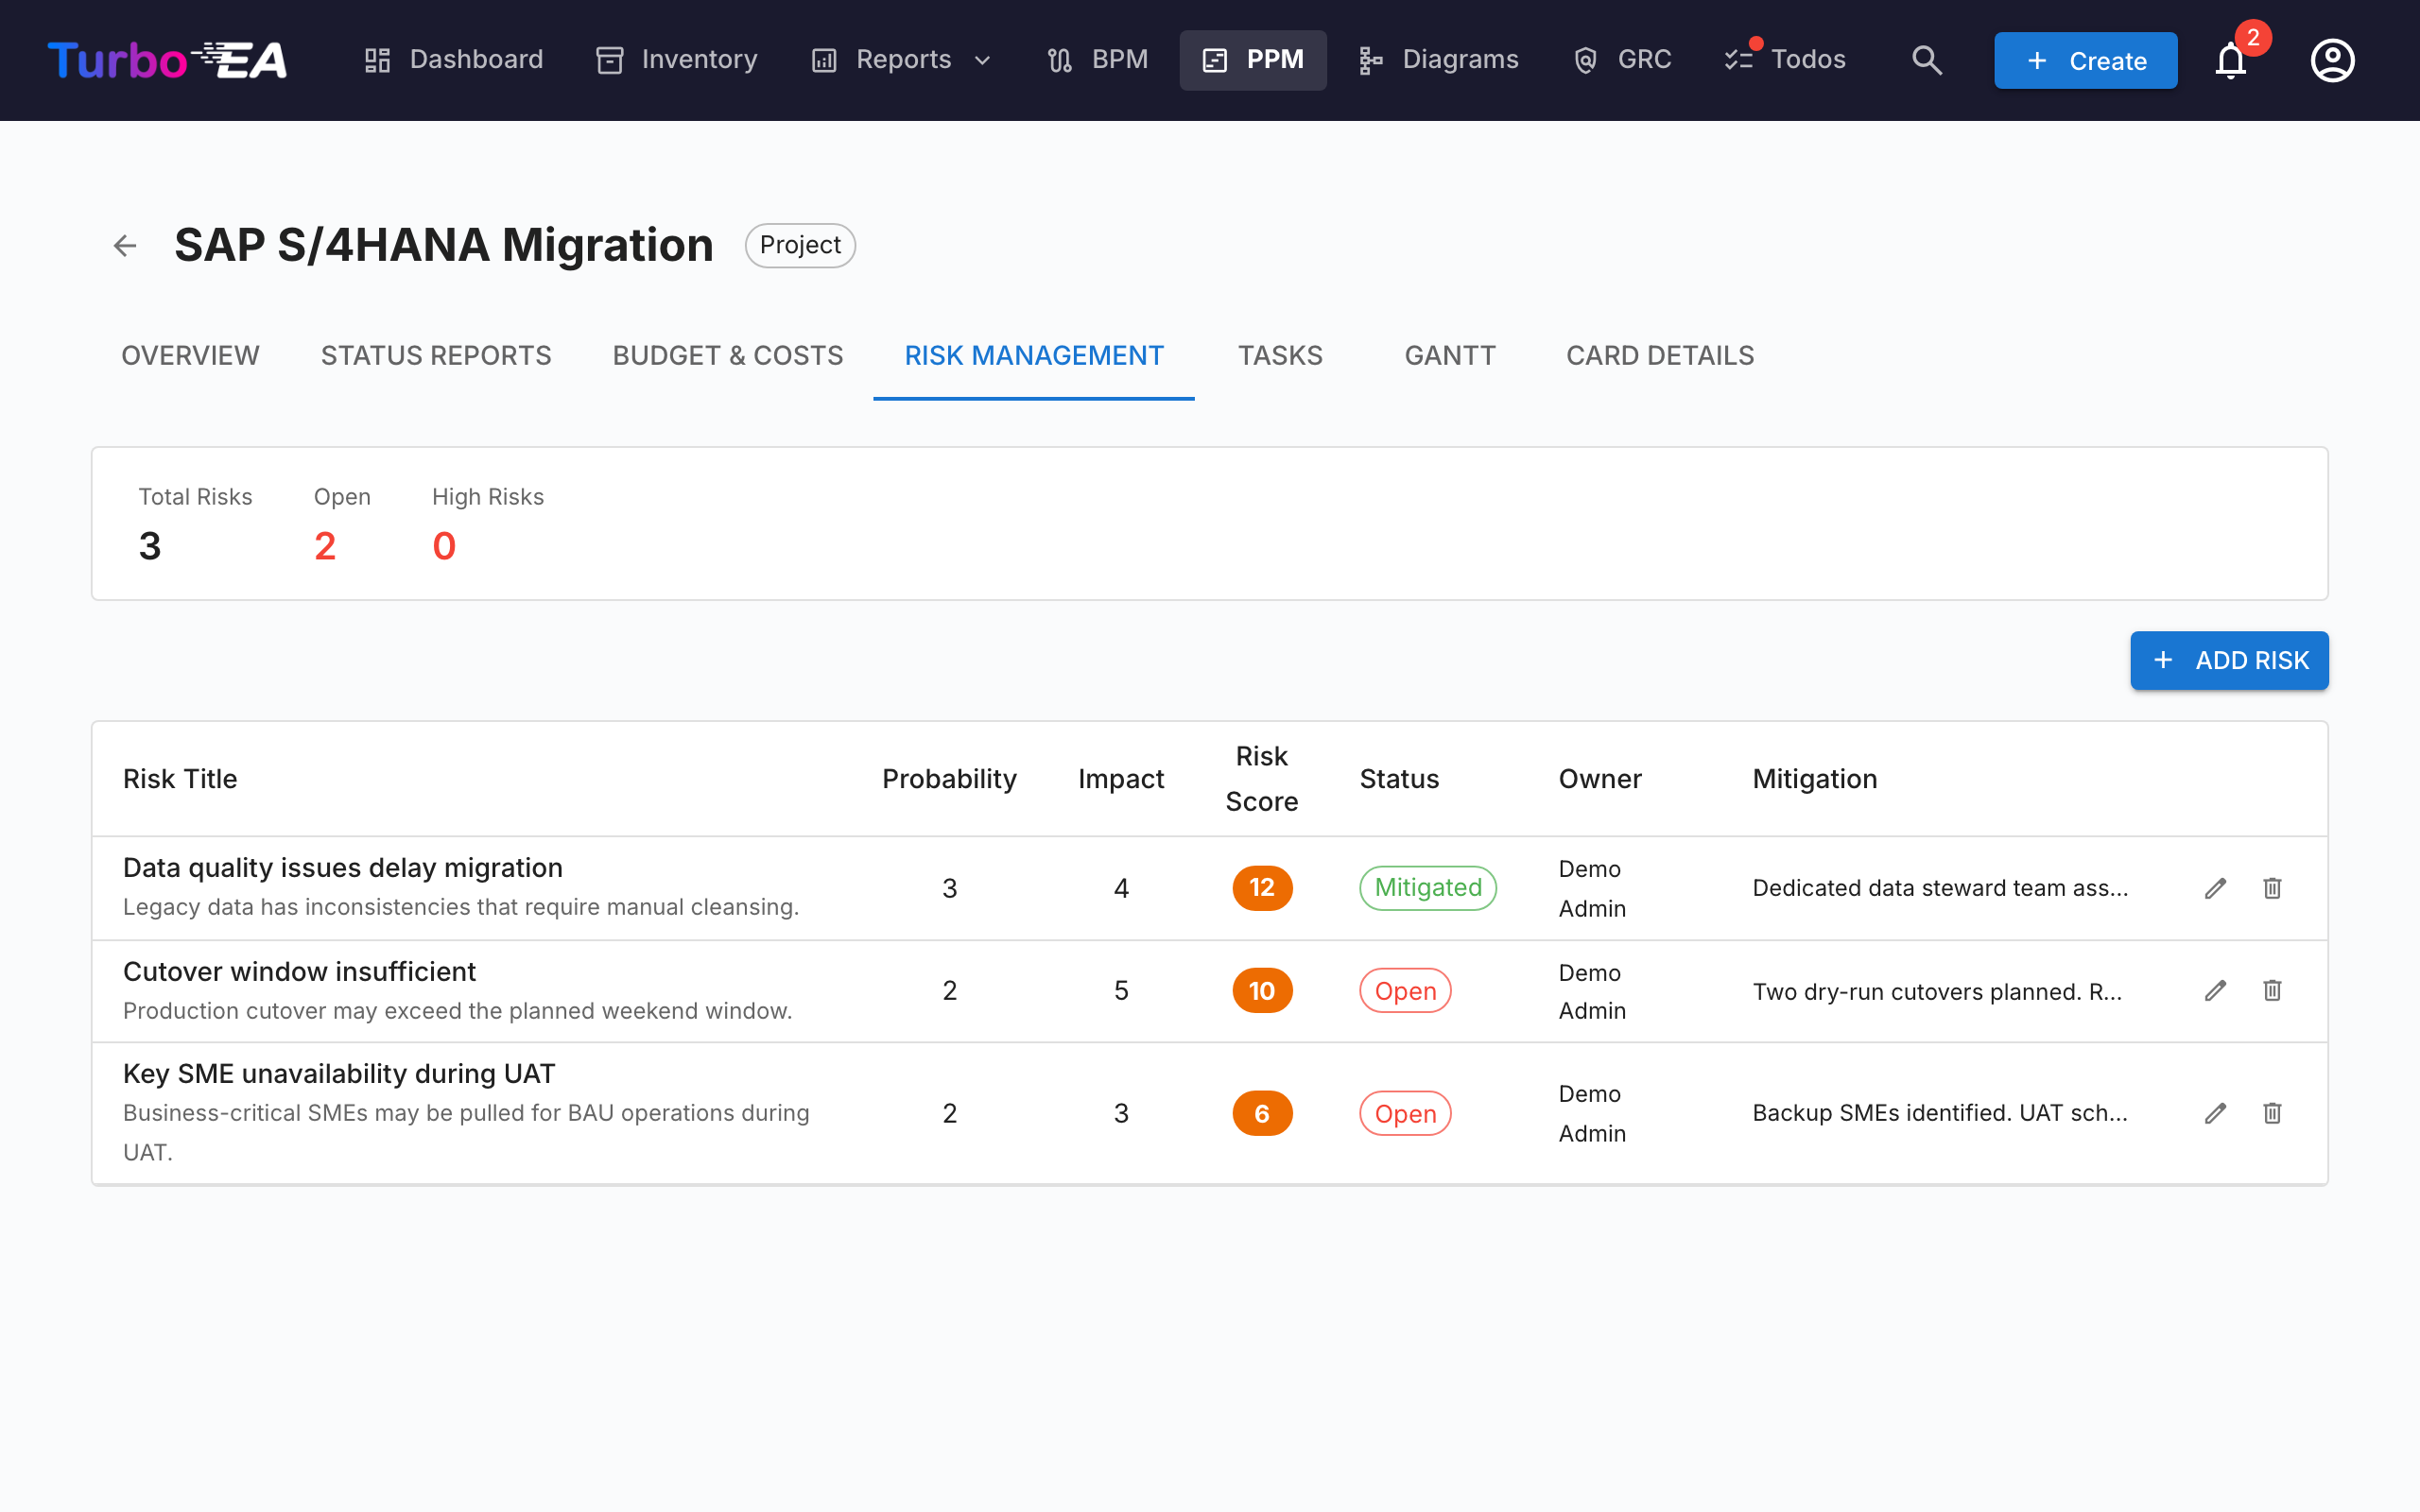Open the Card Details tab

coord(1660,356)
